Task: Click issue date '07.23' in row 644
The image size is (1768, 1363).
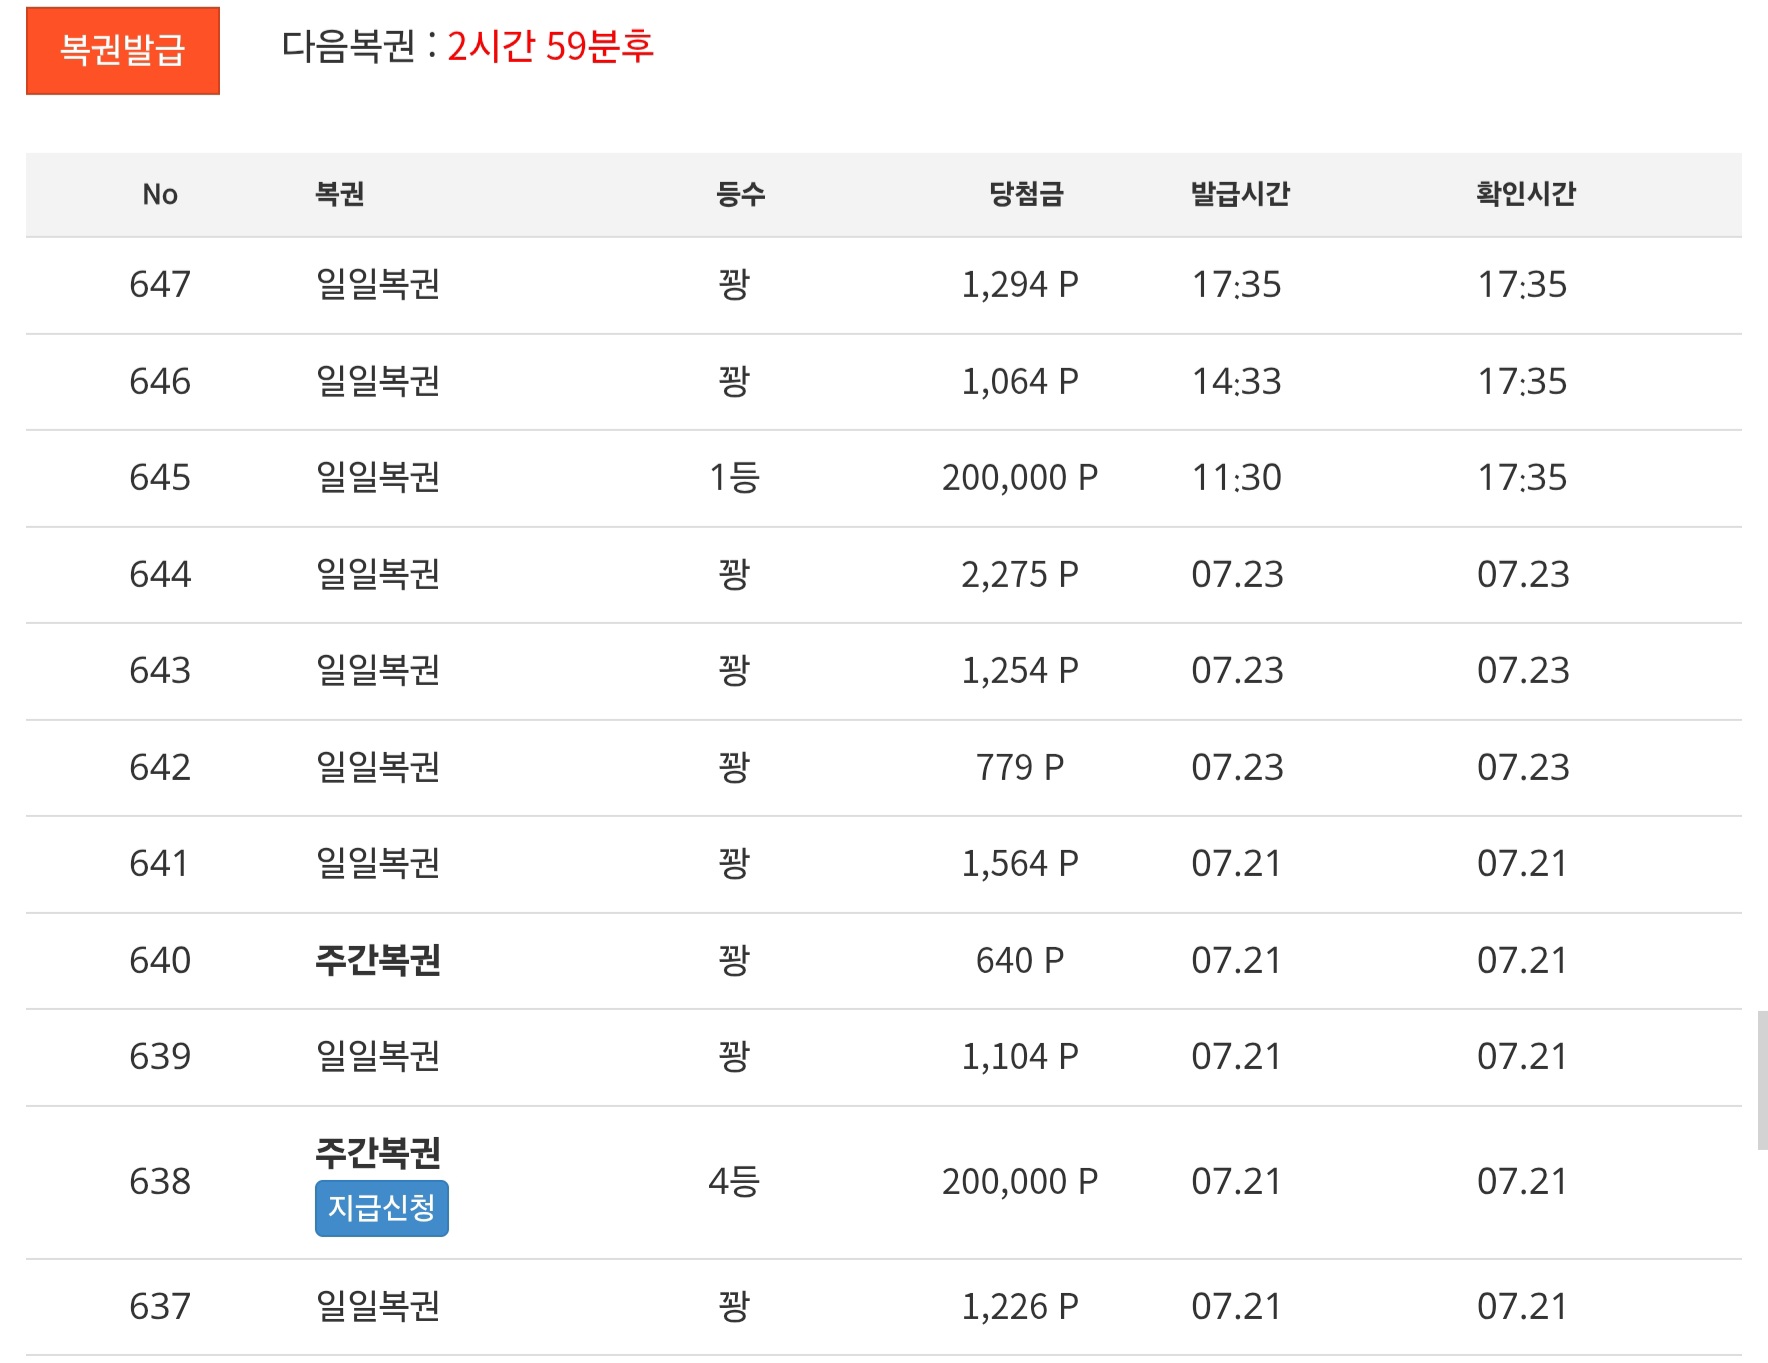Action: tap(1237, 575)
